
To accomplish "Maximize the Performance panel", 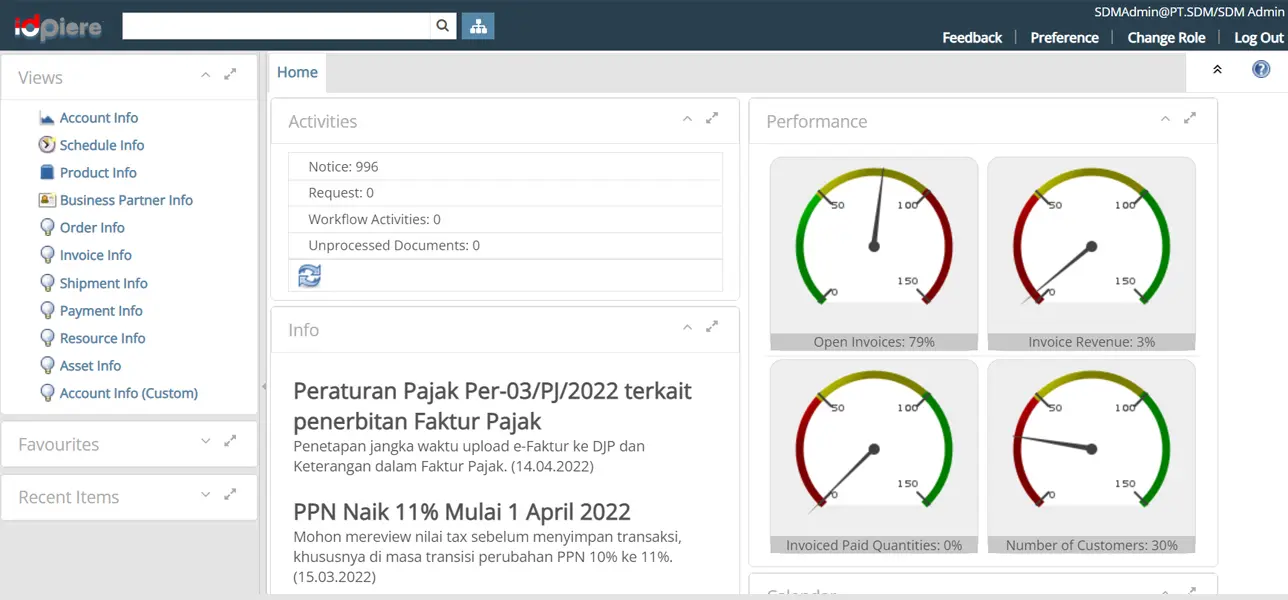I will pyautogui.click(x=1190, y=118).
